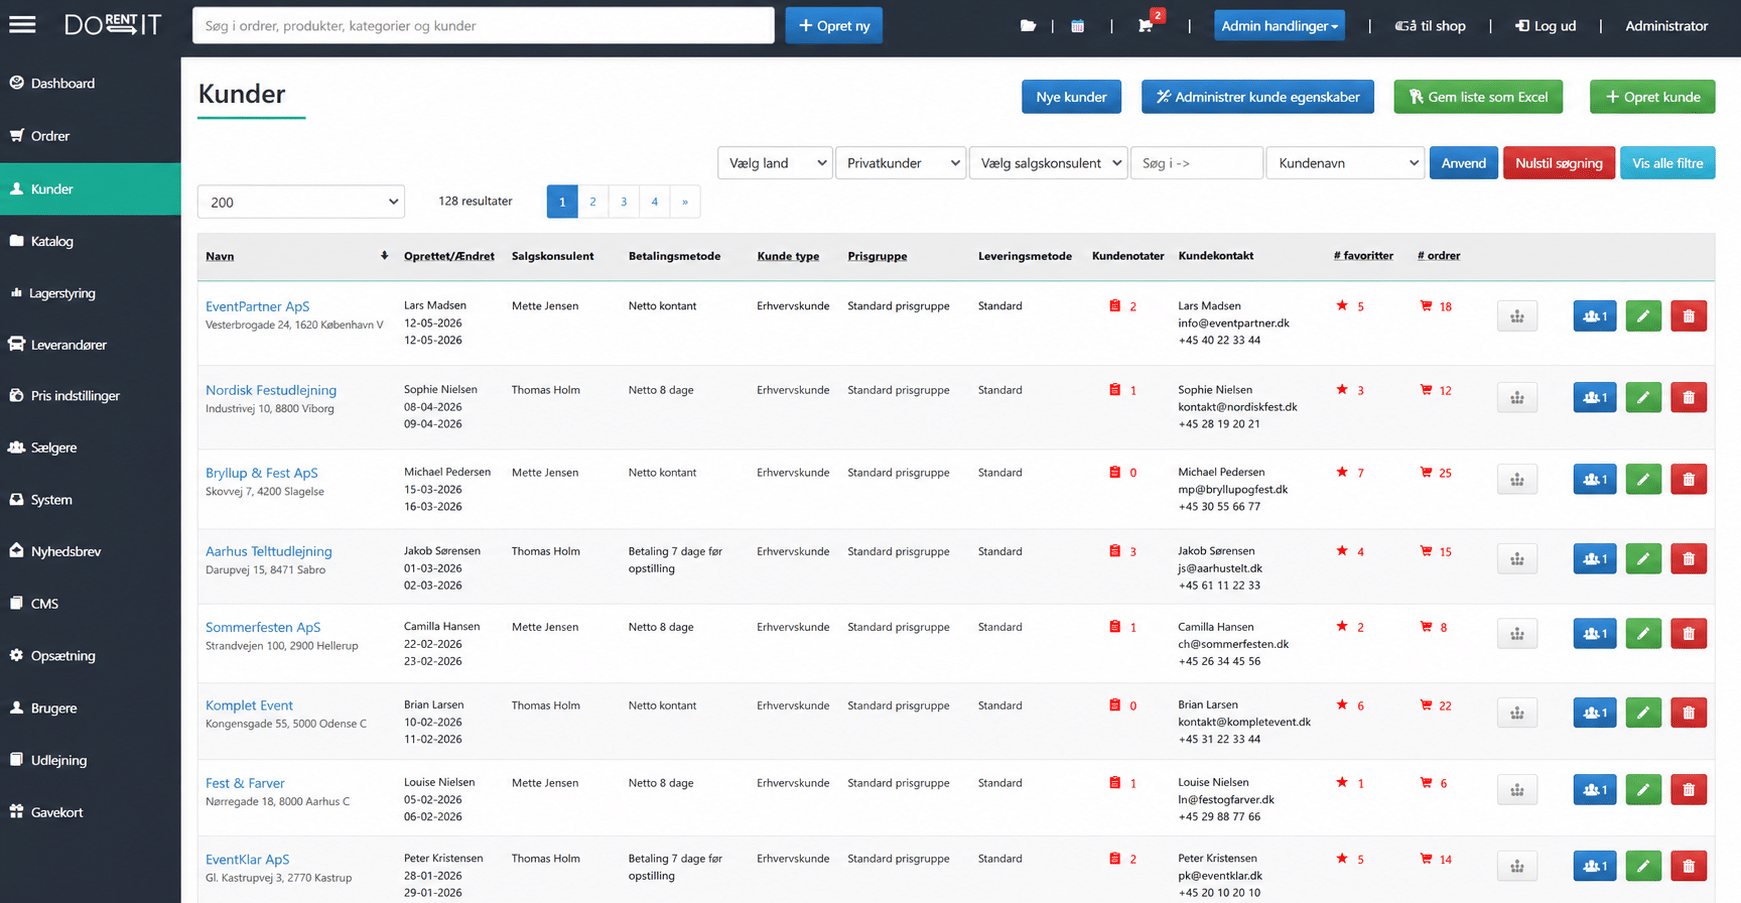
Task: Click Log ud link
Action: click(1546, 26)
